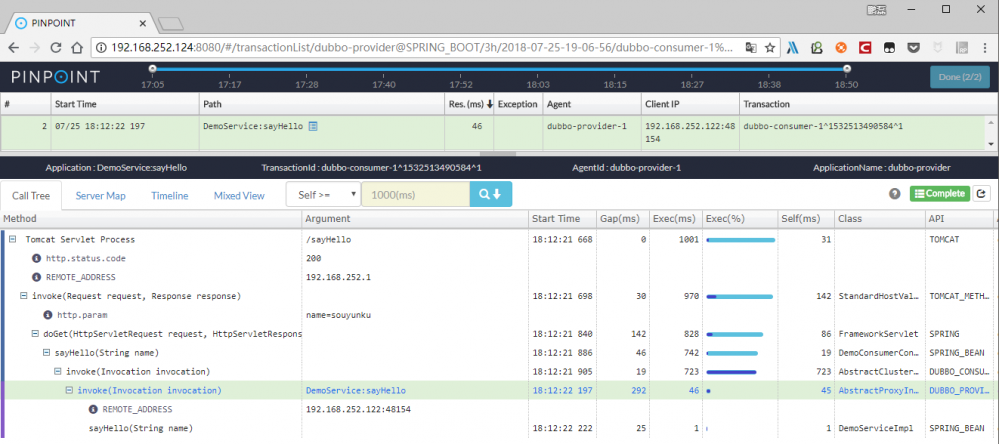Click the green Complete button
999x444 pixels.
(939, 194)
